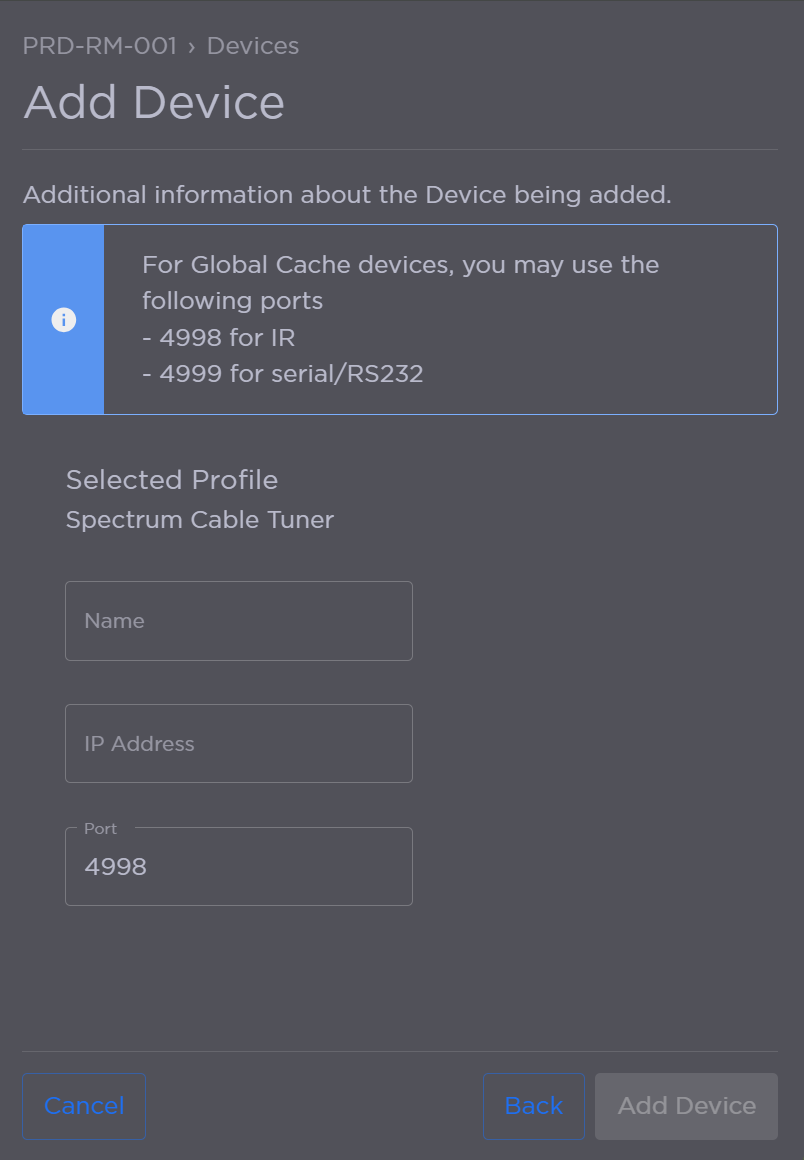Focus the IP Address text box
This screenshot has width=804, height=1160.
(238, 743)
